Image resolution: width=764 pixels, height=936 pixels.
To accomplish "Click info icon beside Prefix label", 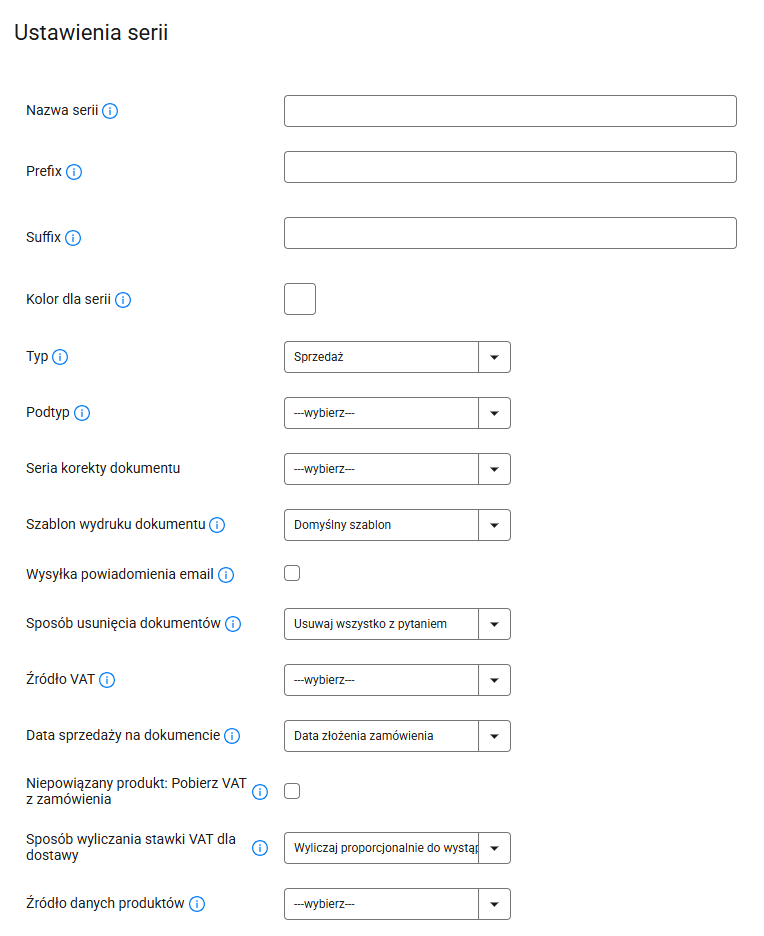I will click(x=74, y=172).
